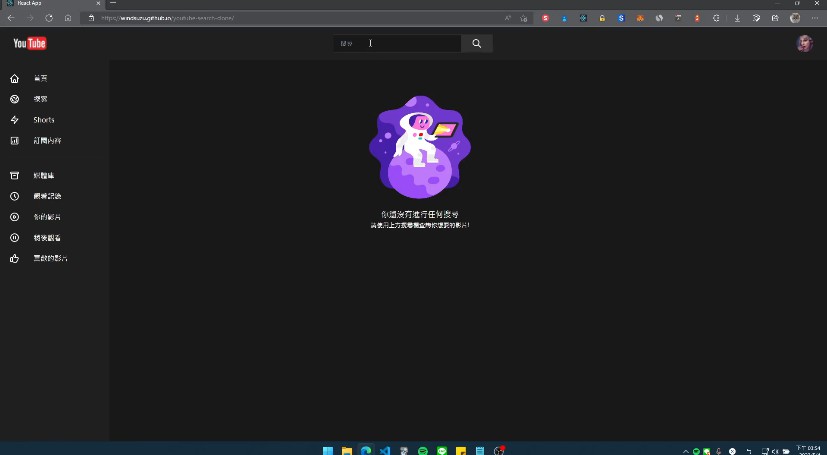Open Visual Studio Code from taskbar
Screen dimensions: 827x455
click(x=384, y=451)
